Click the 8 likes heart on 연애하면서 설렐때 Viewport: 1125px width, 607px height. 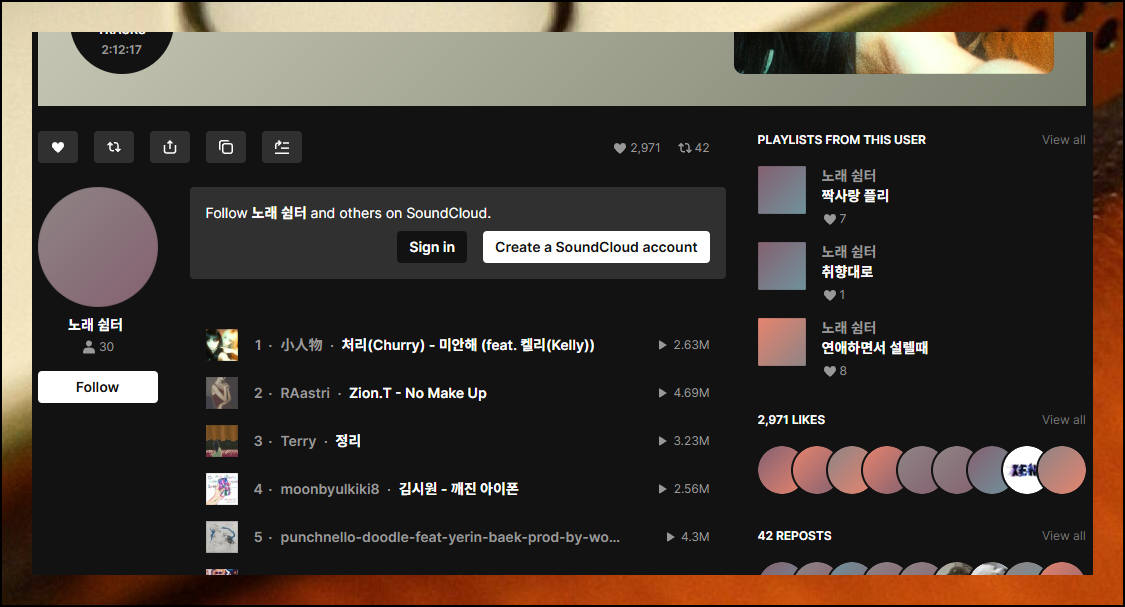coord(834,371)
